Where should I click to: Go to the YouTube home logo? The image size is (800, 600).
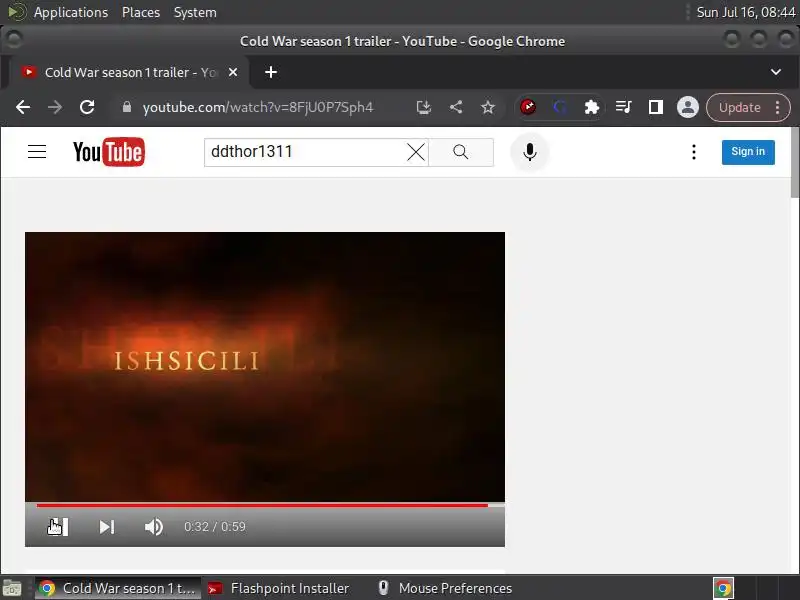[109, 152]
